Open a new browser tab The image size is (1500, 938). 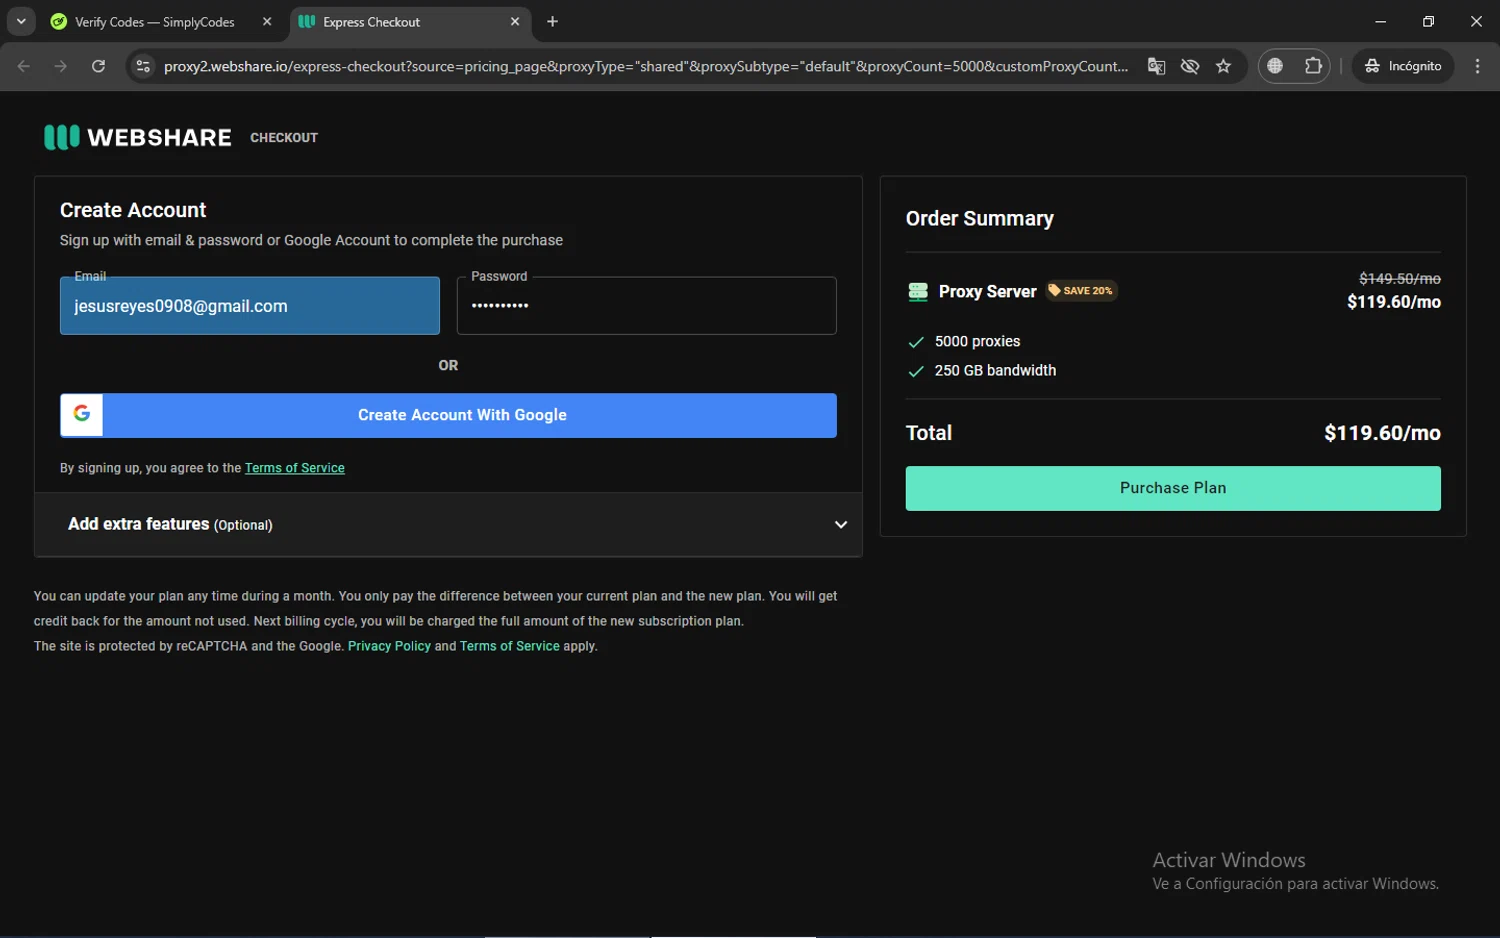pos(552,22)
